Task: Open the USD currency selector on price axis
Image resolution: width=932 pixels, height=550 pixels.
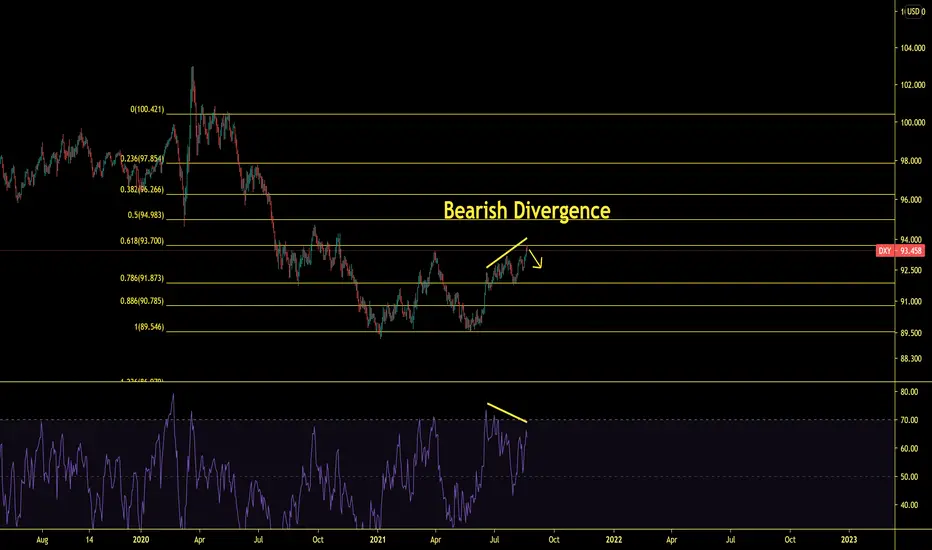Action: point(915,12)
